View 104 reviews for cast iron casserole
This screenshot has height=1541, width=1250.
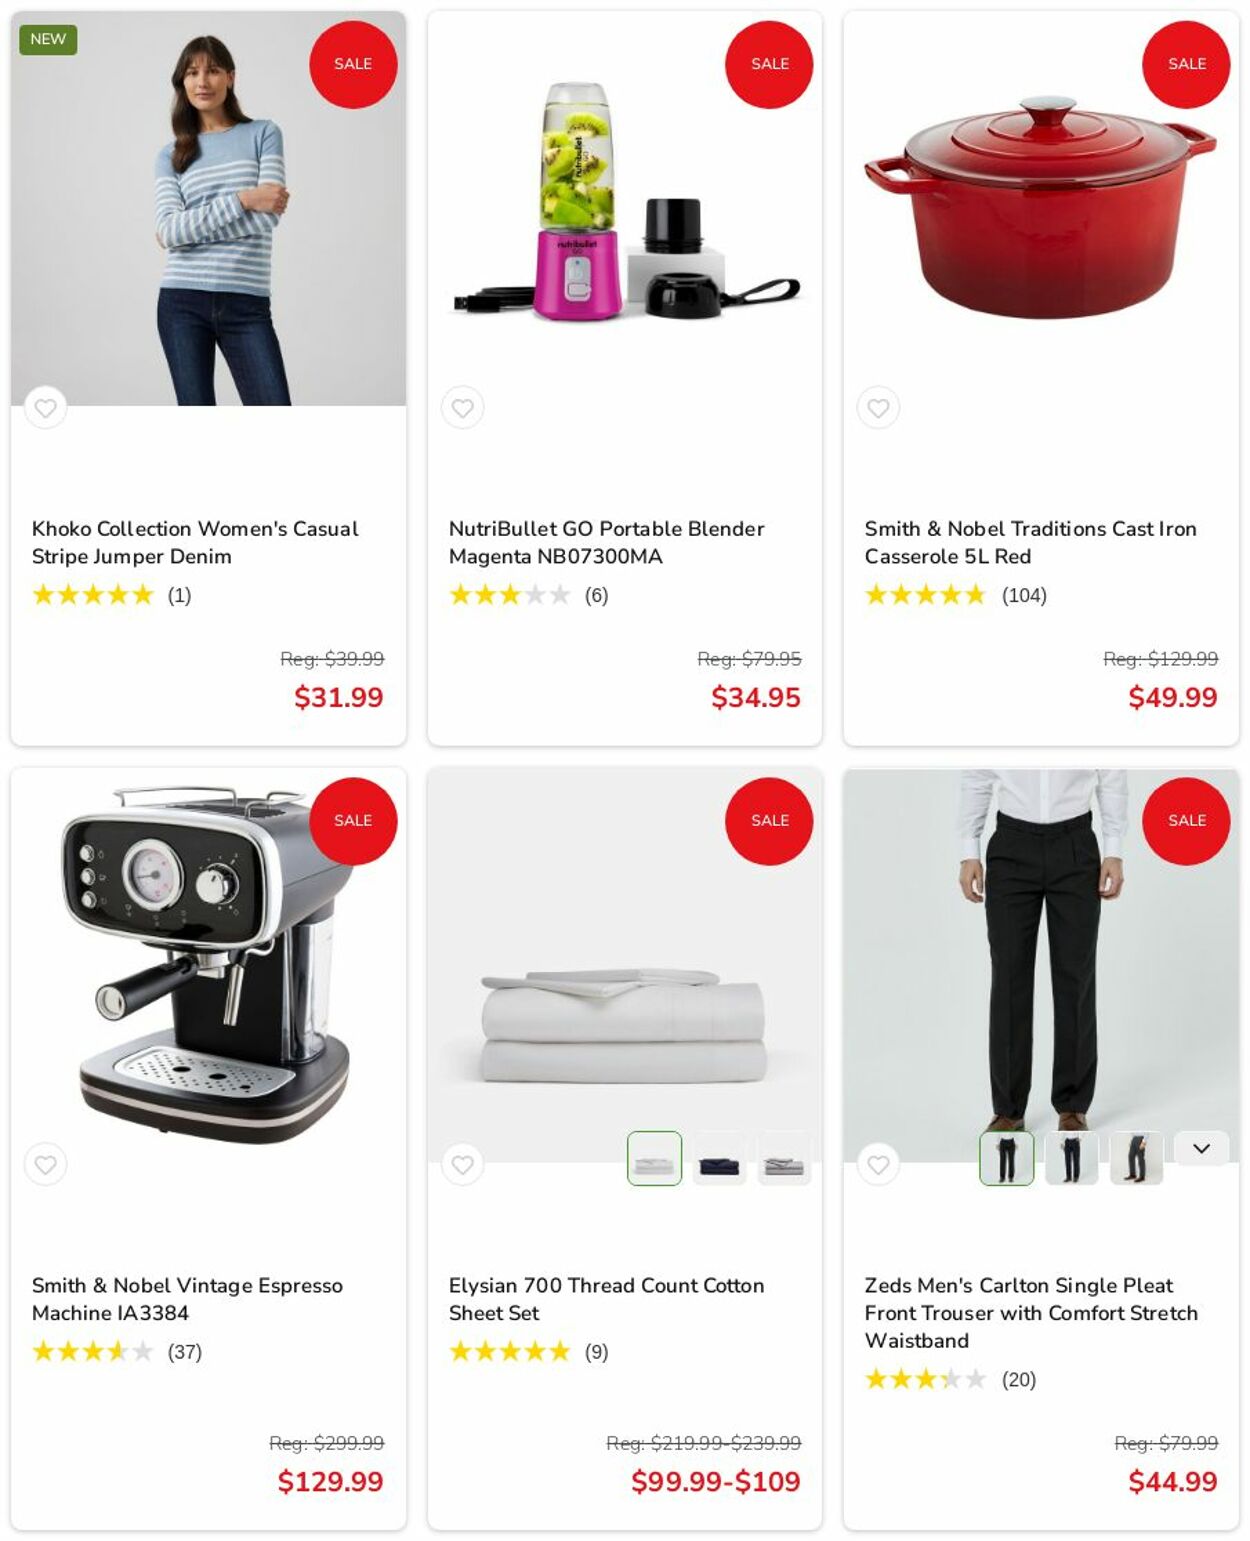[x=1024, y=595]
